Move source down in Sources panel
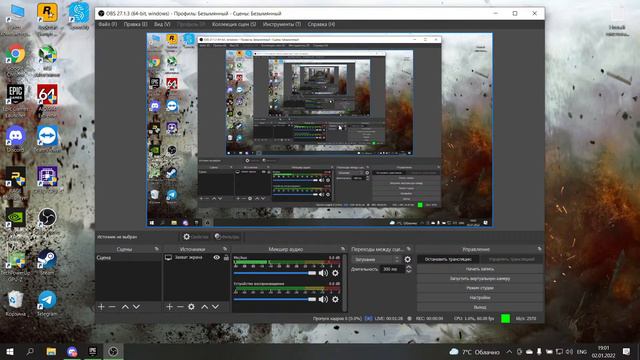This screenshot has width=640, height=360. (216, 307)
